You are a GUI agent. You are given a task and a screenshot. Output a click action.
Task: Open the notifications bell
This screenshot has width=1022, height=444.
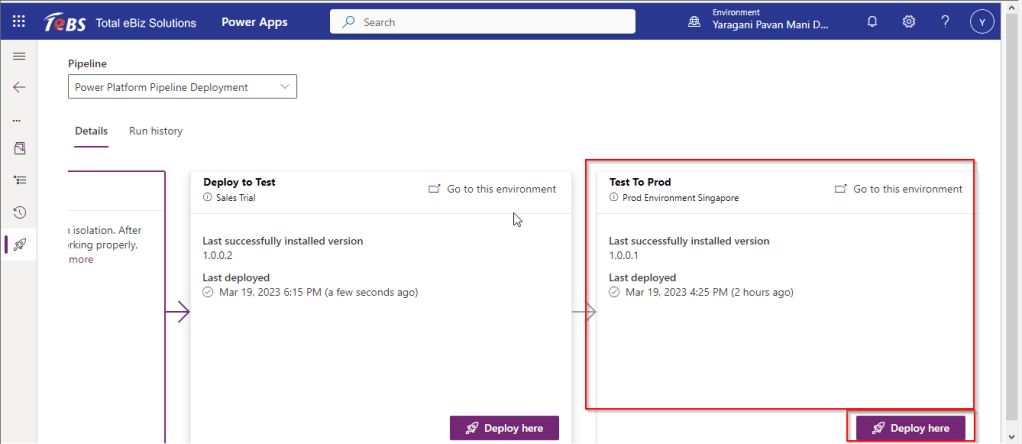tap(872, 22)
